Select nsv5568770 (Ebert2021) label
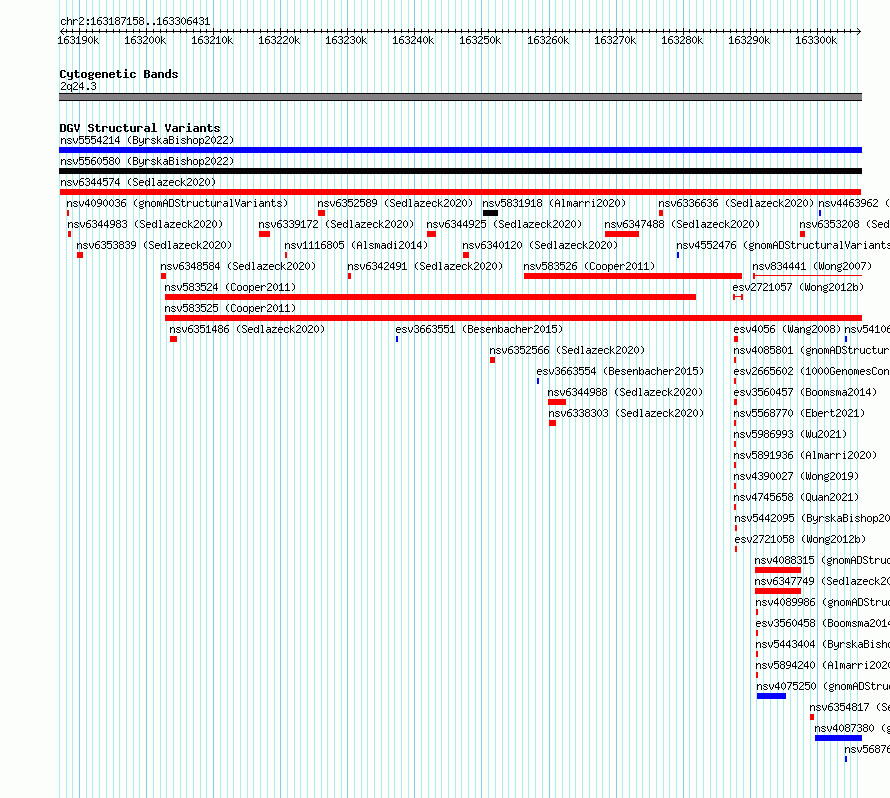Image resolution: width=890 pixels, height=798 pixels. click(x=799, y=413)
